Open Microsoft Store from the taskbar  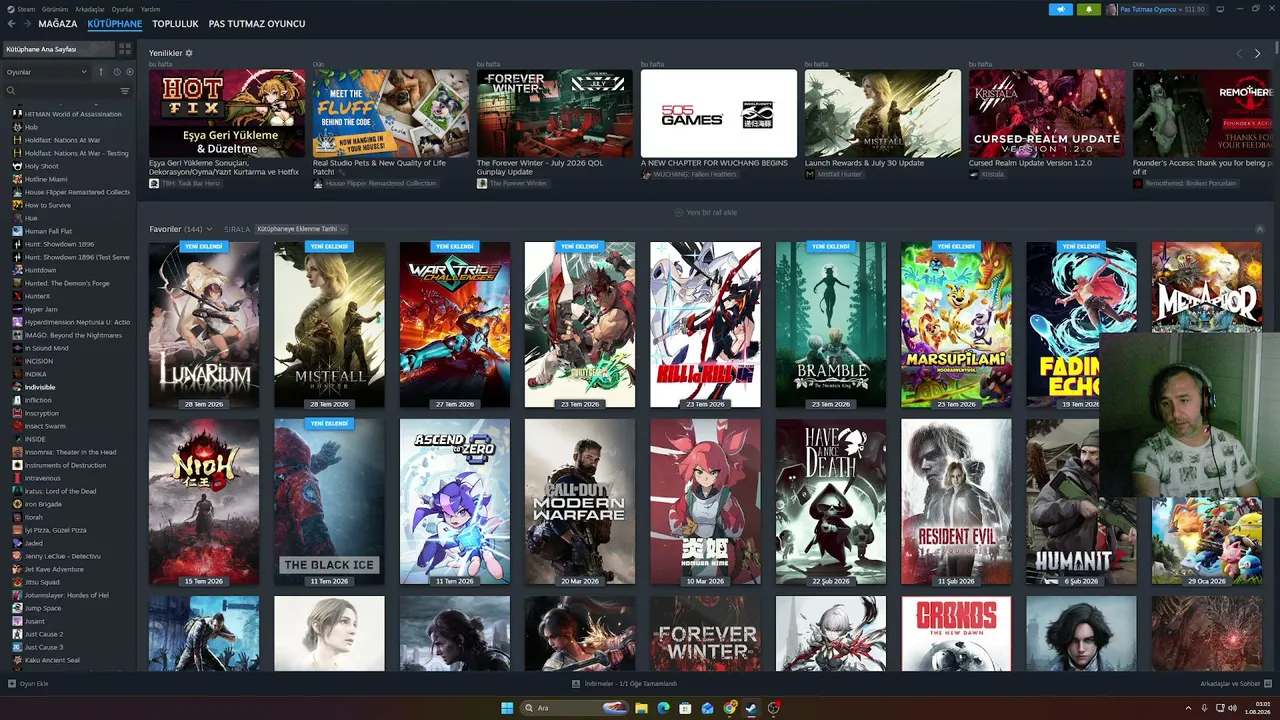tap(685, 708)
